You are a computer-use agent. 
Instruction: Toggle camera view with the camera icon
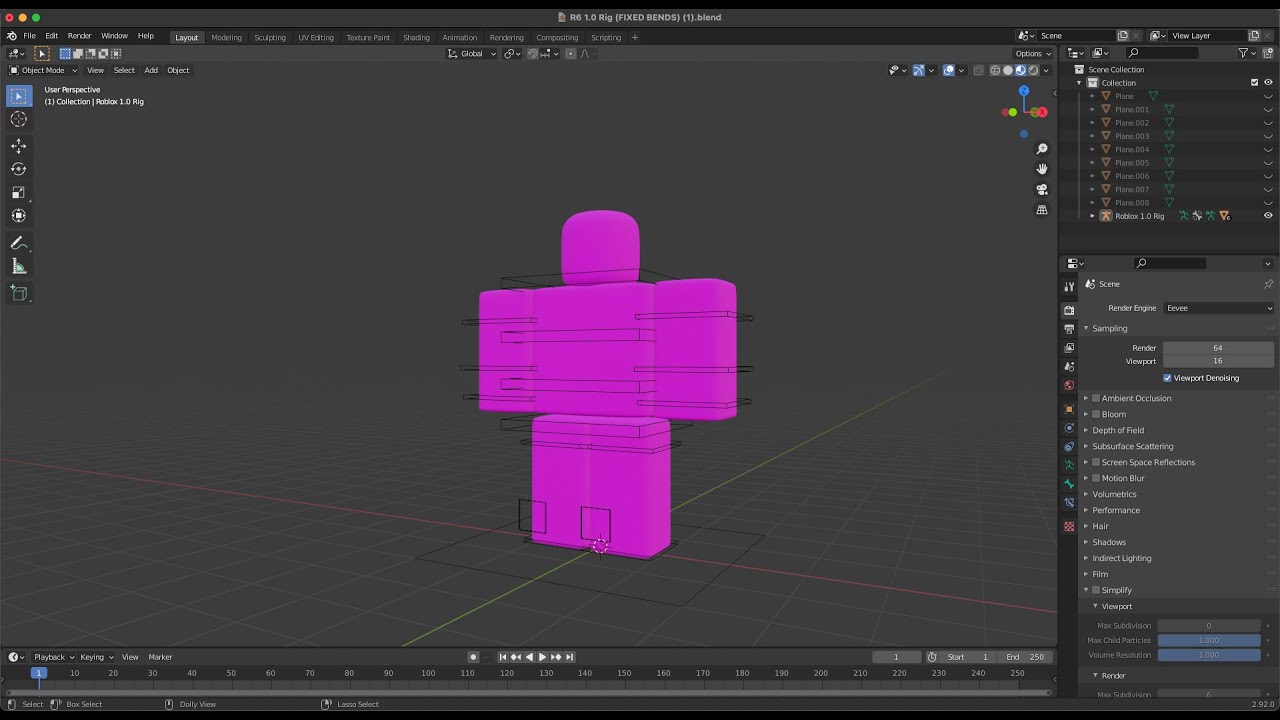tap(1041, 189)
